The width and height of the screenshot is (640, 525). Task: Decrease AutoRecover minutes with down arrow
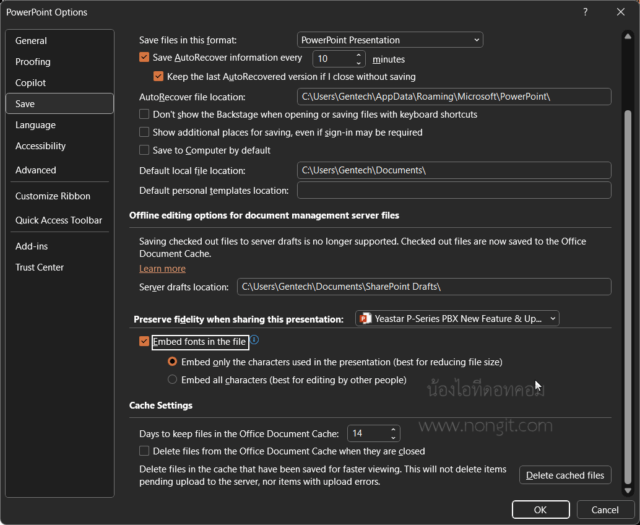pos(358,63)
